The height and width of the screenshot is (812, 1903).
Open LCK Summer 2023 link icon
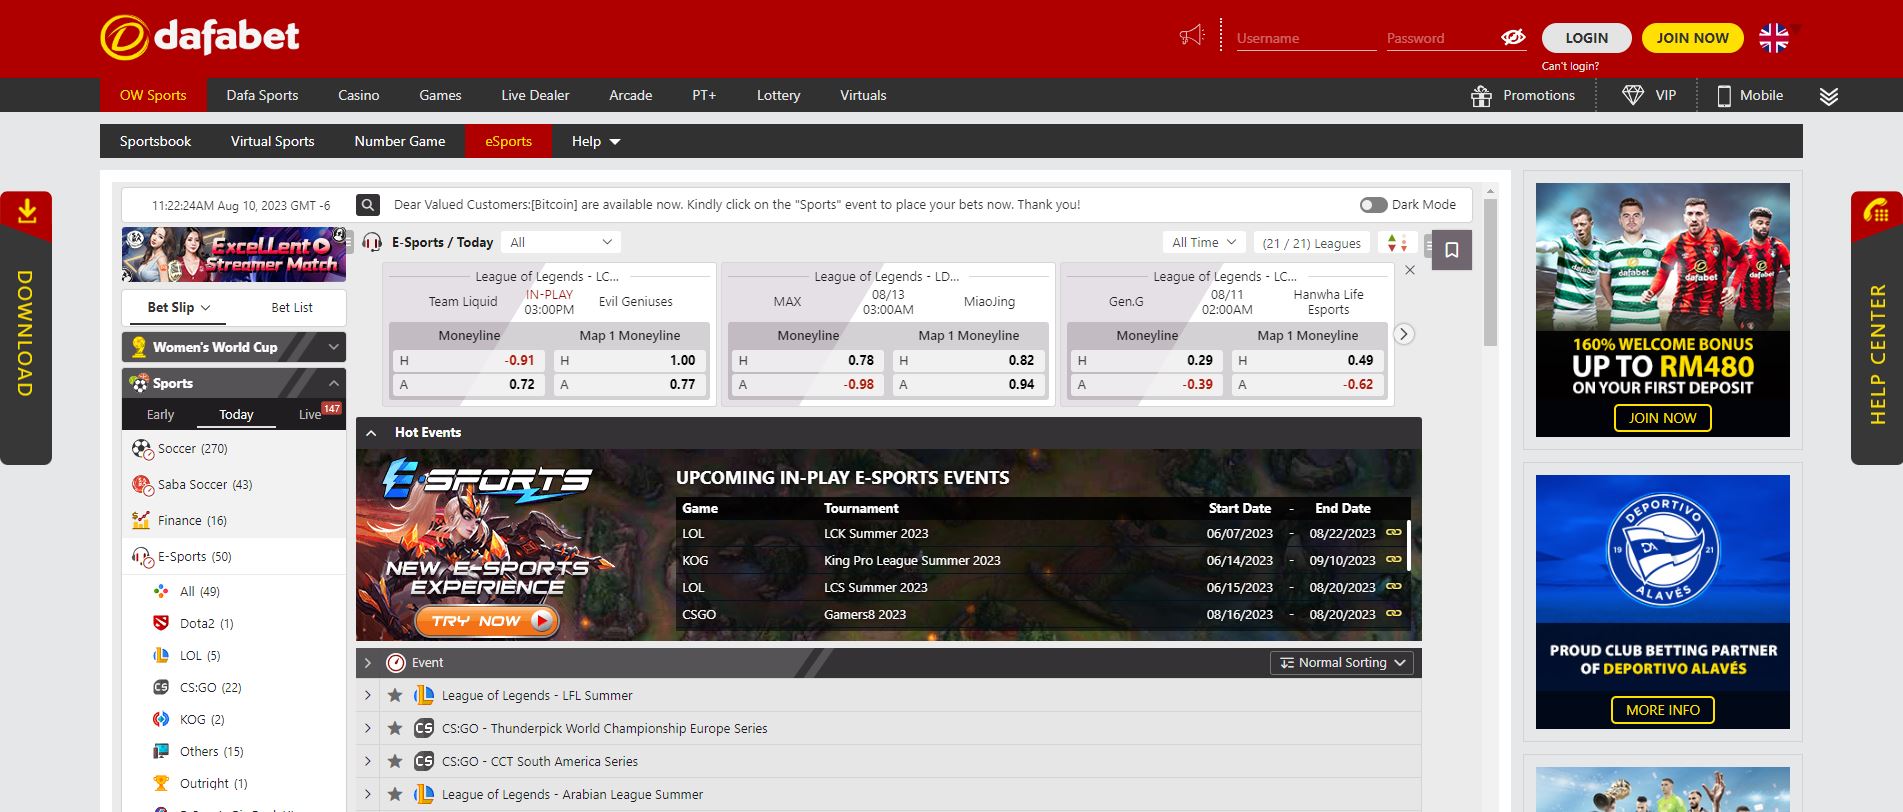pyautogui.click(x=1393, y=533)
